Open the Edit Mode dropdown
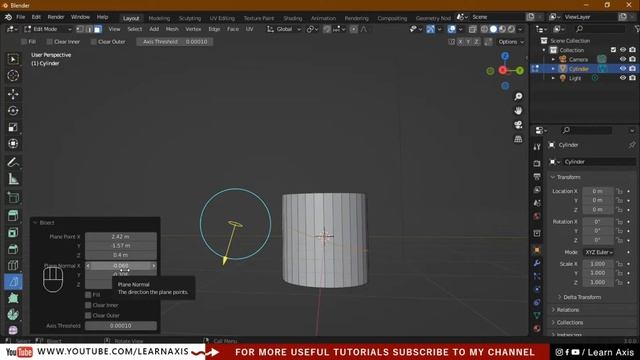 click(x=47, y=29)
